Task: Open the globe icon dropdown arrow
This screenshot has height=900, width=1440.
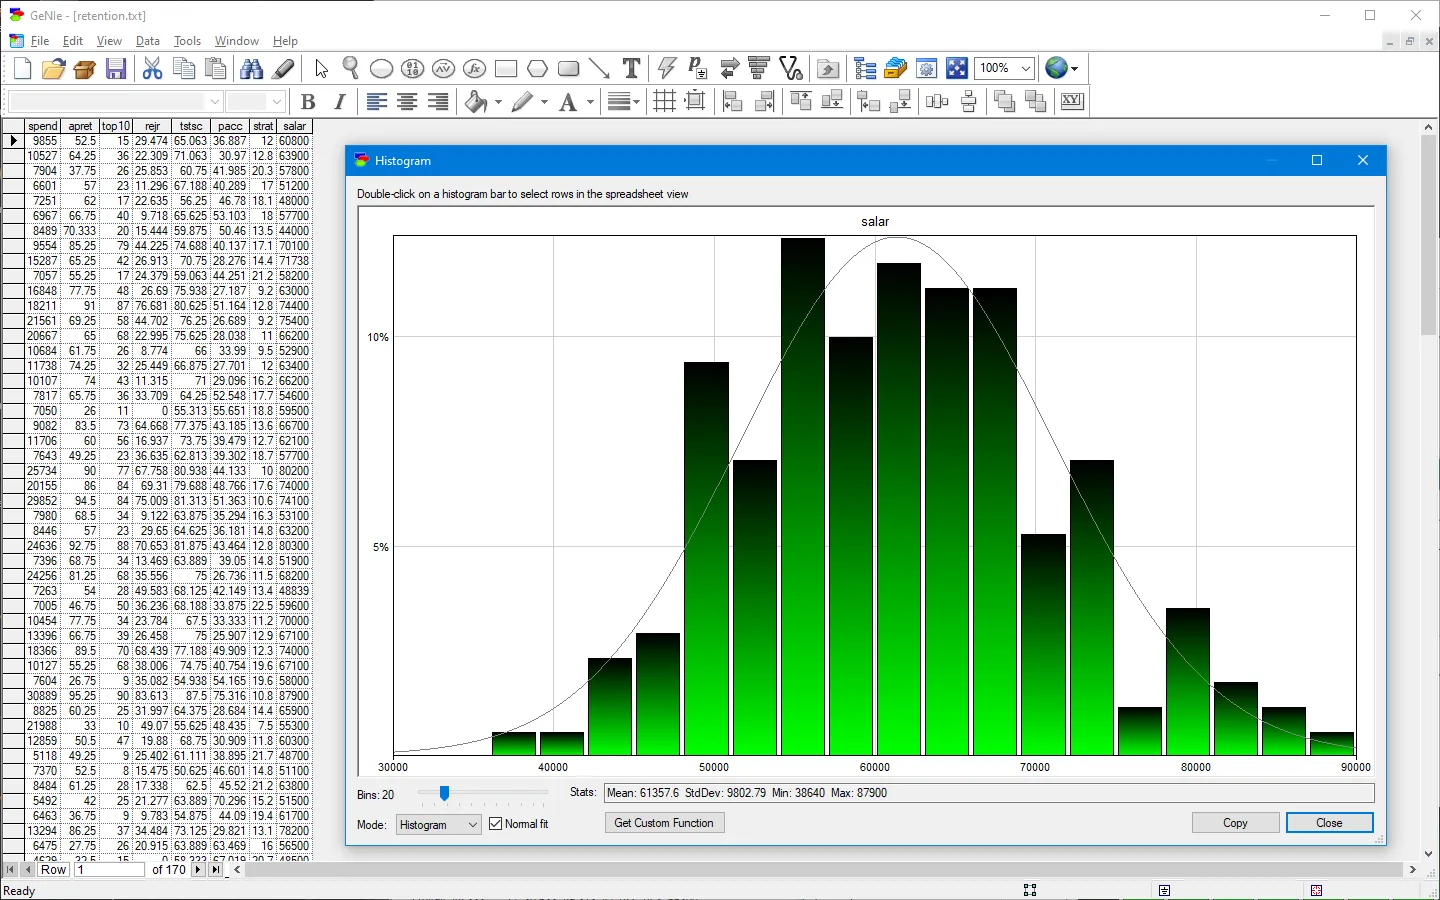Action: (x=1076, y=69)
